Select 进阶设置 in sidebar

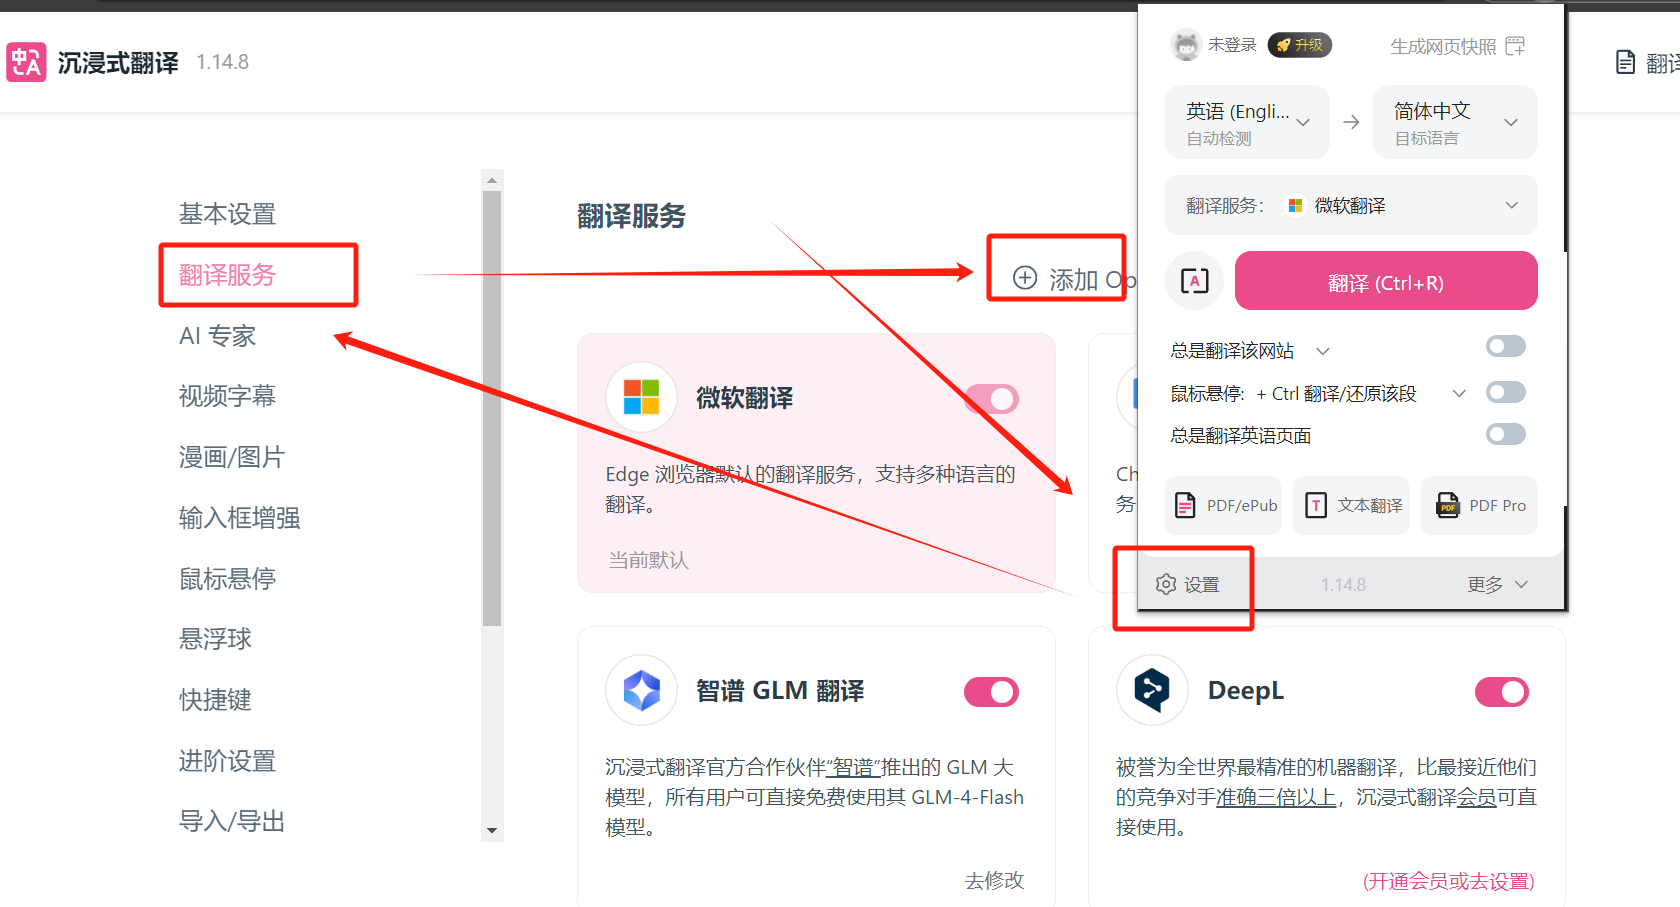[227, 761]
